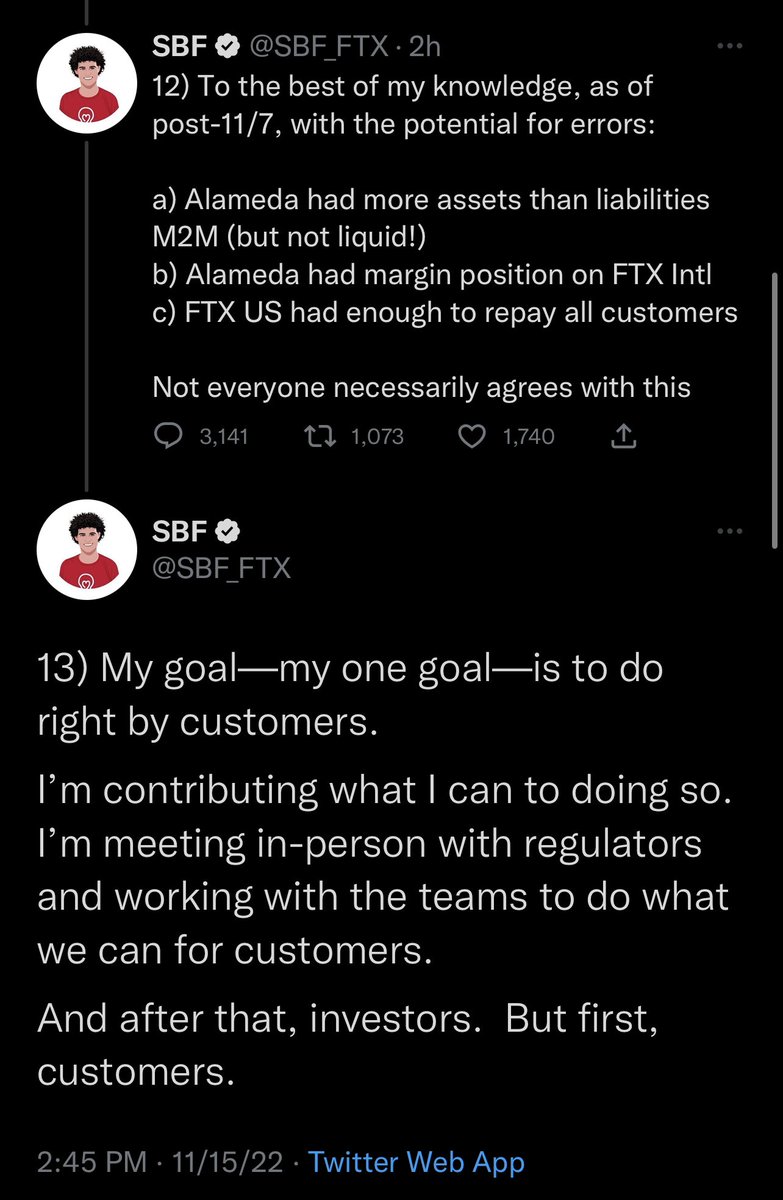This screenshot has width=783, height=1200.
Task: Open more options on the top tweet
Action: pos(730,46)
